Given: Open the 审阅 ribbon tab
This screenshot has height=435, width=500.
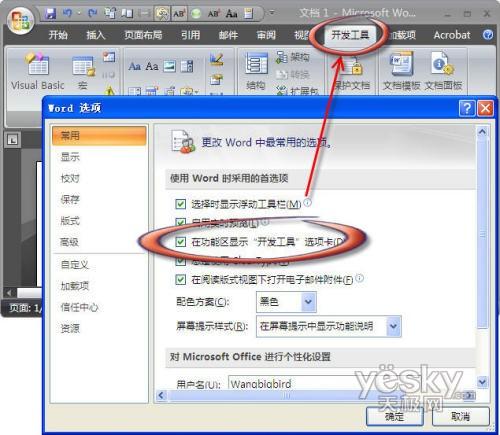Looking at the screenshot, I should pyautogui.click(x=266, y=35).
